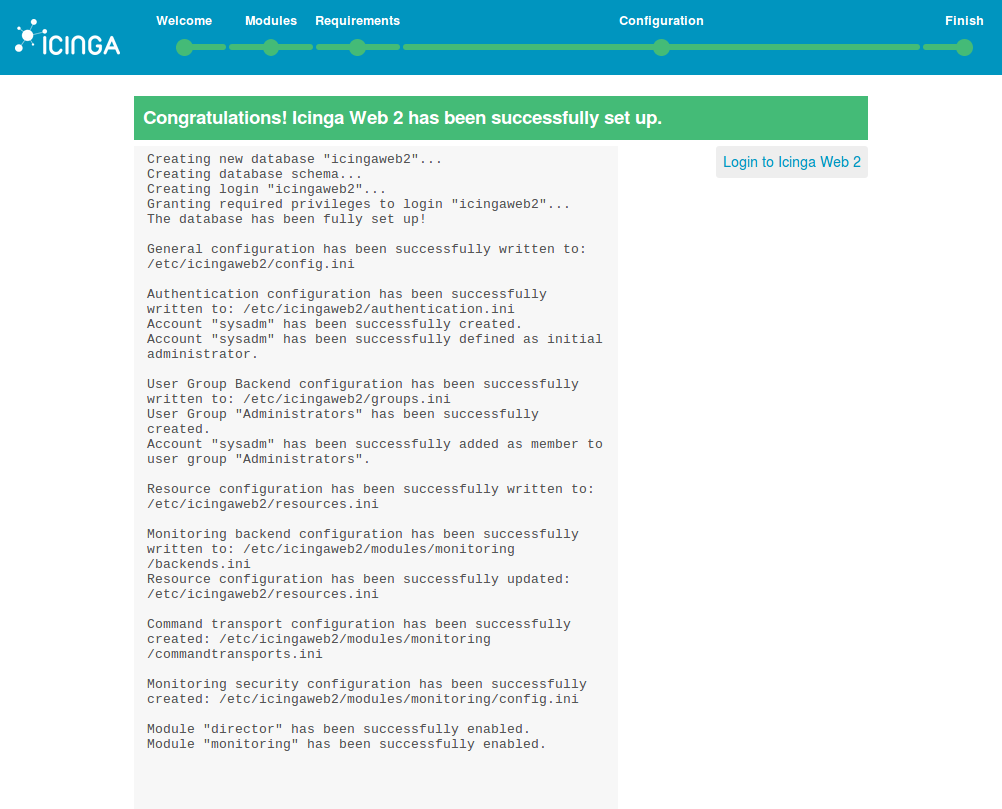Screen dimensions: 1002x809
Task: Click the Icinga logo
Action: [x=67, y=37]
